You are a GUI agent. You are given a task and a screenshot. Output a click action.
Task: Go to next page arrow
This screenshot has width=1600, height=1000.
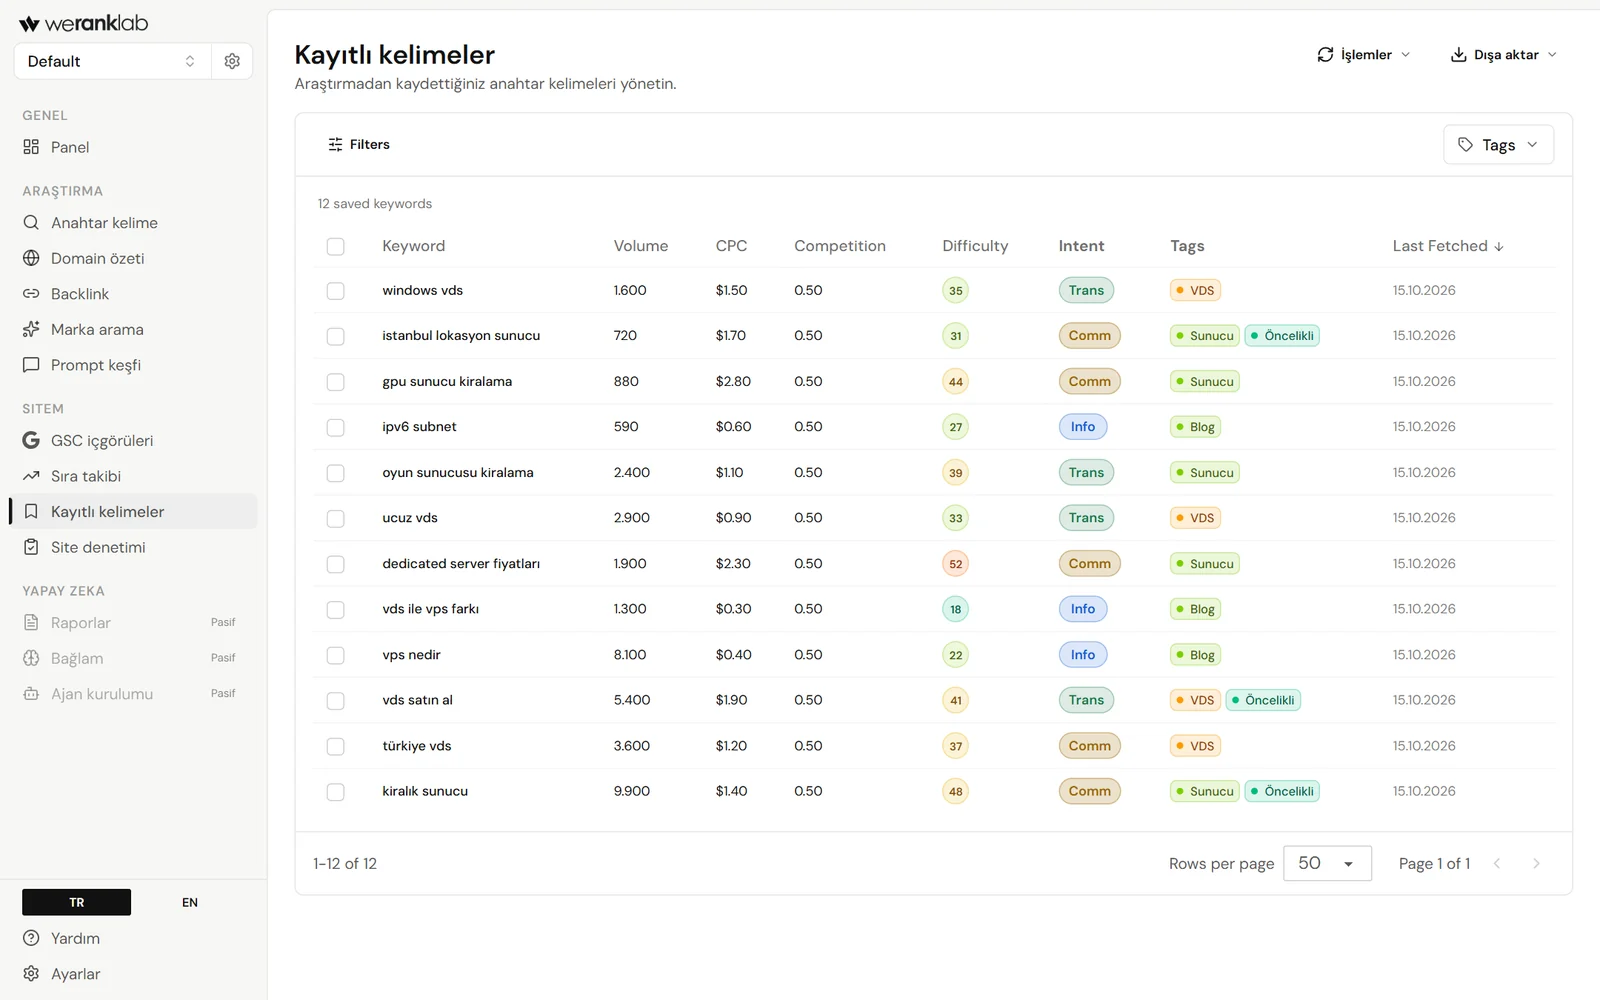click(1537, 864)
